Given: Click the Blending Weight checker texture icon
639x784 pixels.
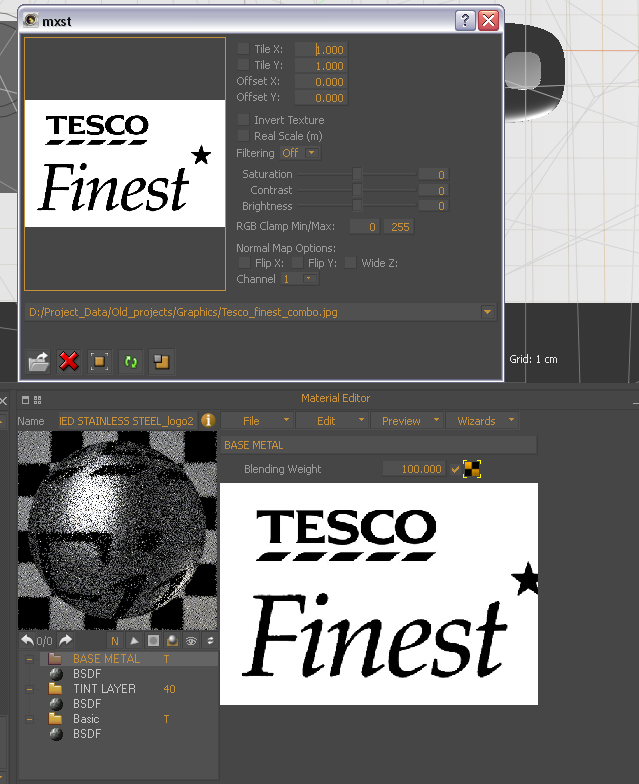Looking at the screenshot, I should point(472,469).
